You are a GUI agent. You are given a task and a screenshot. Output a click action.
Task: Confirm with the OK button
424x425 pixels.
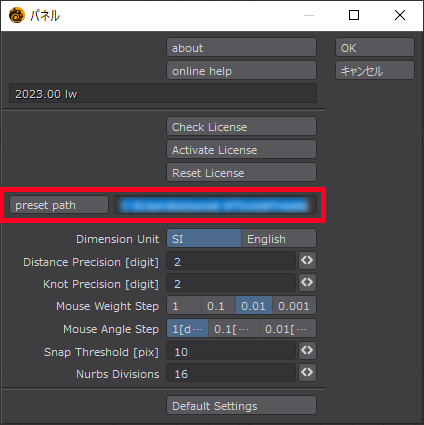[x=375, y=47]
